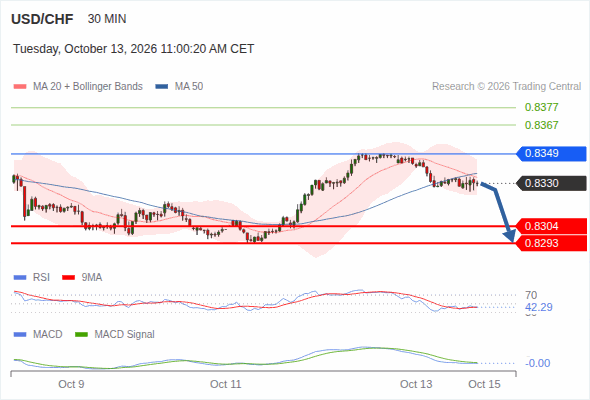Click the 'MACD Signal' legend label
The image size is (590, 400).
point(125,335)
